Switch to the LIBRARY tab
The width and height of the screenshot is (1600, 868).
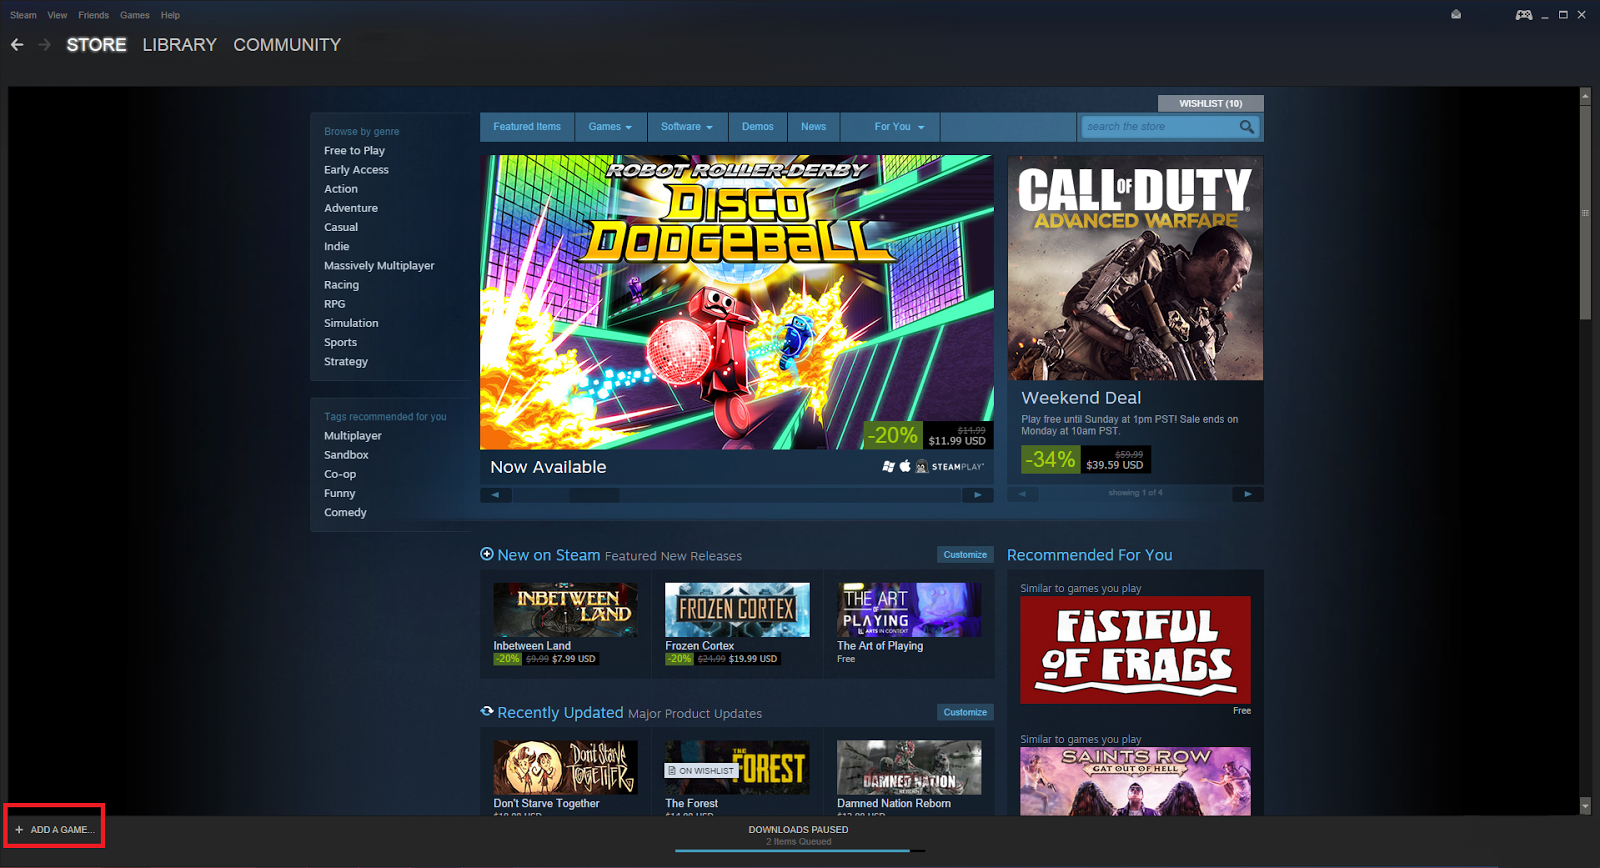point(179,45)
